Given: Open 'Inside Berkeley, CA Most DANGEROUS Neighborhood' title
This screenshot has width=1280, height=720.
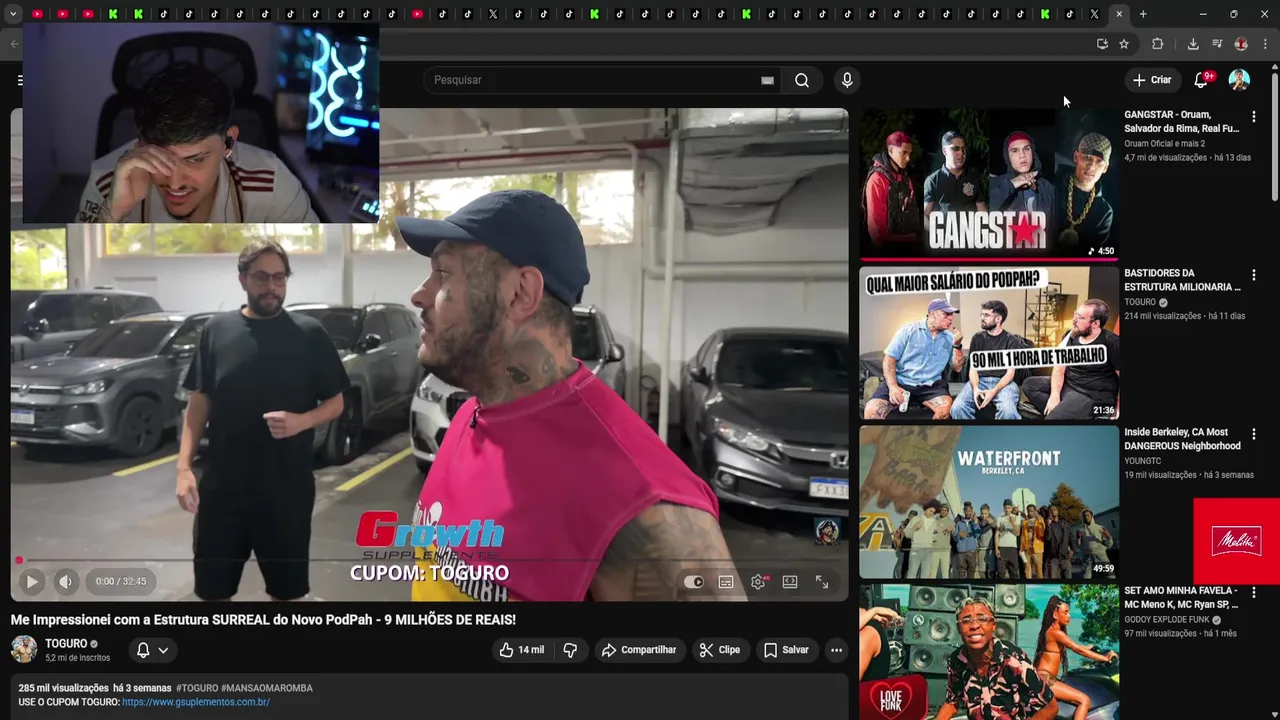Looking at the screenshot, I should [1182, 439].
